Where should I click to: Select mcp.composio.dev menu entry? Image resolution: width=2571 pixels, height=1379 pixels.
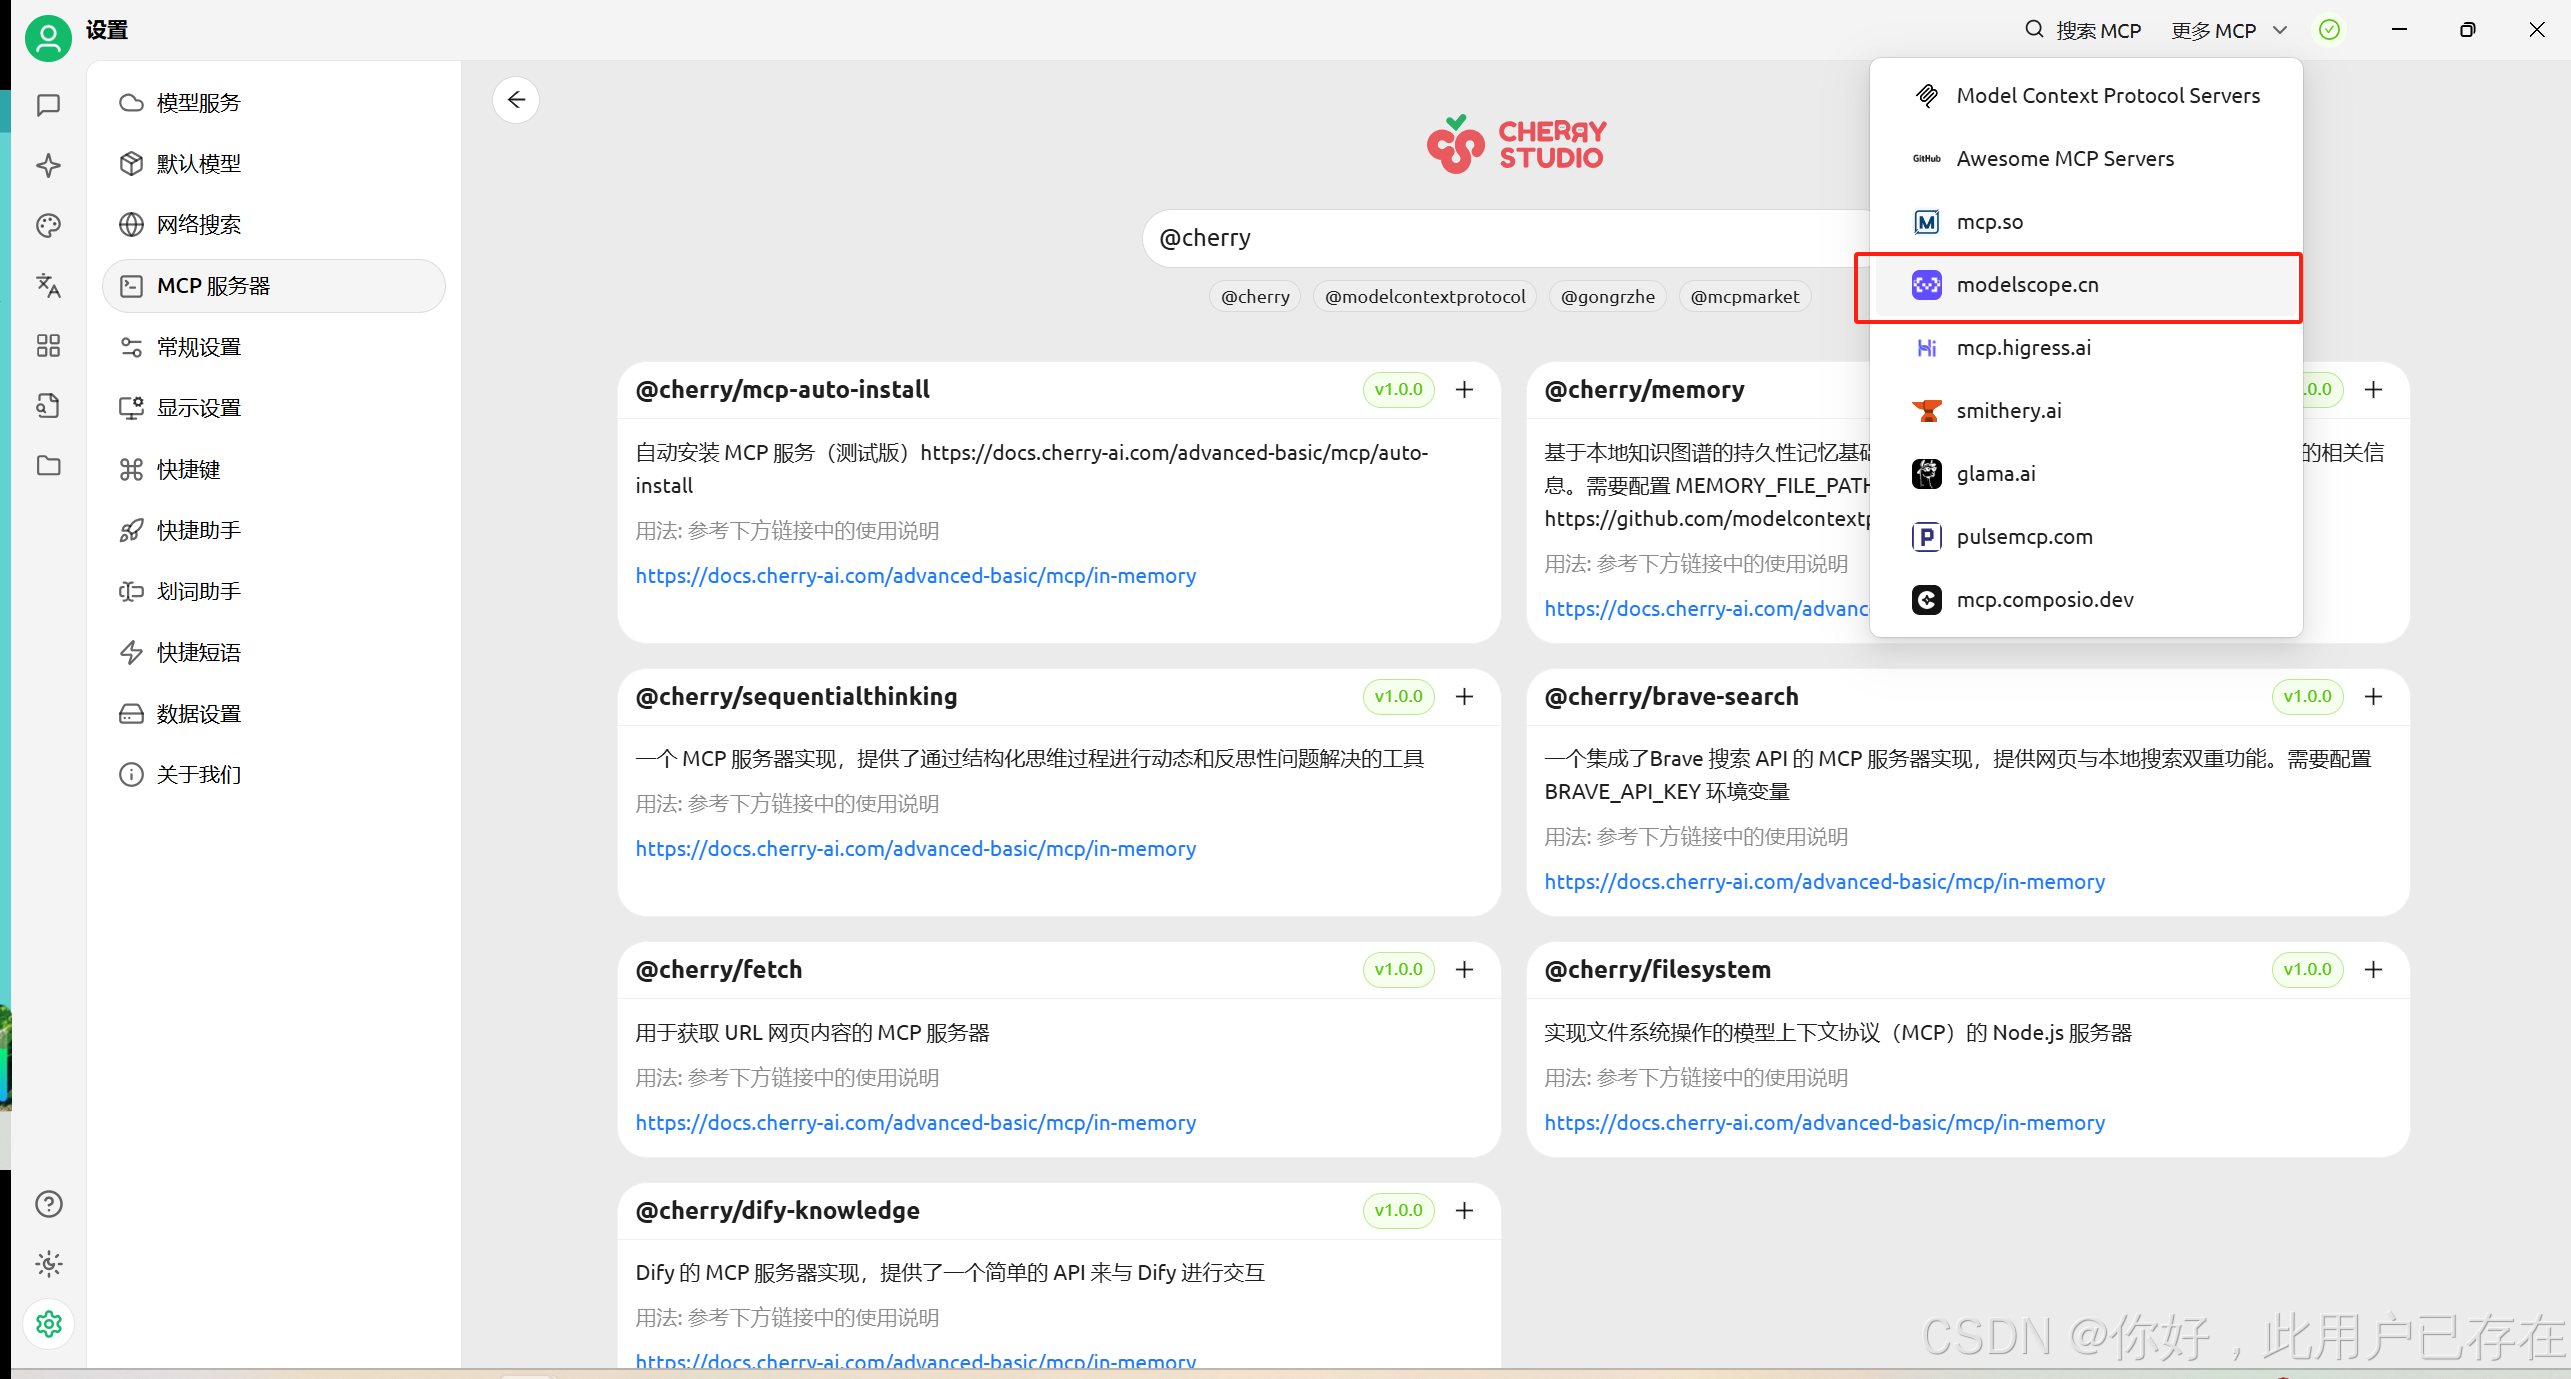click(2086, 599)
